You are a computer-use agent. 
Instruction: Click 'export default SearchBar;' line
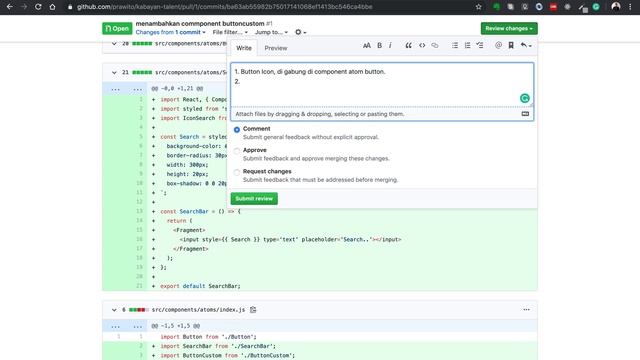pos(200,286)
